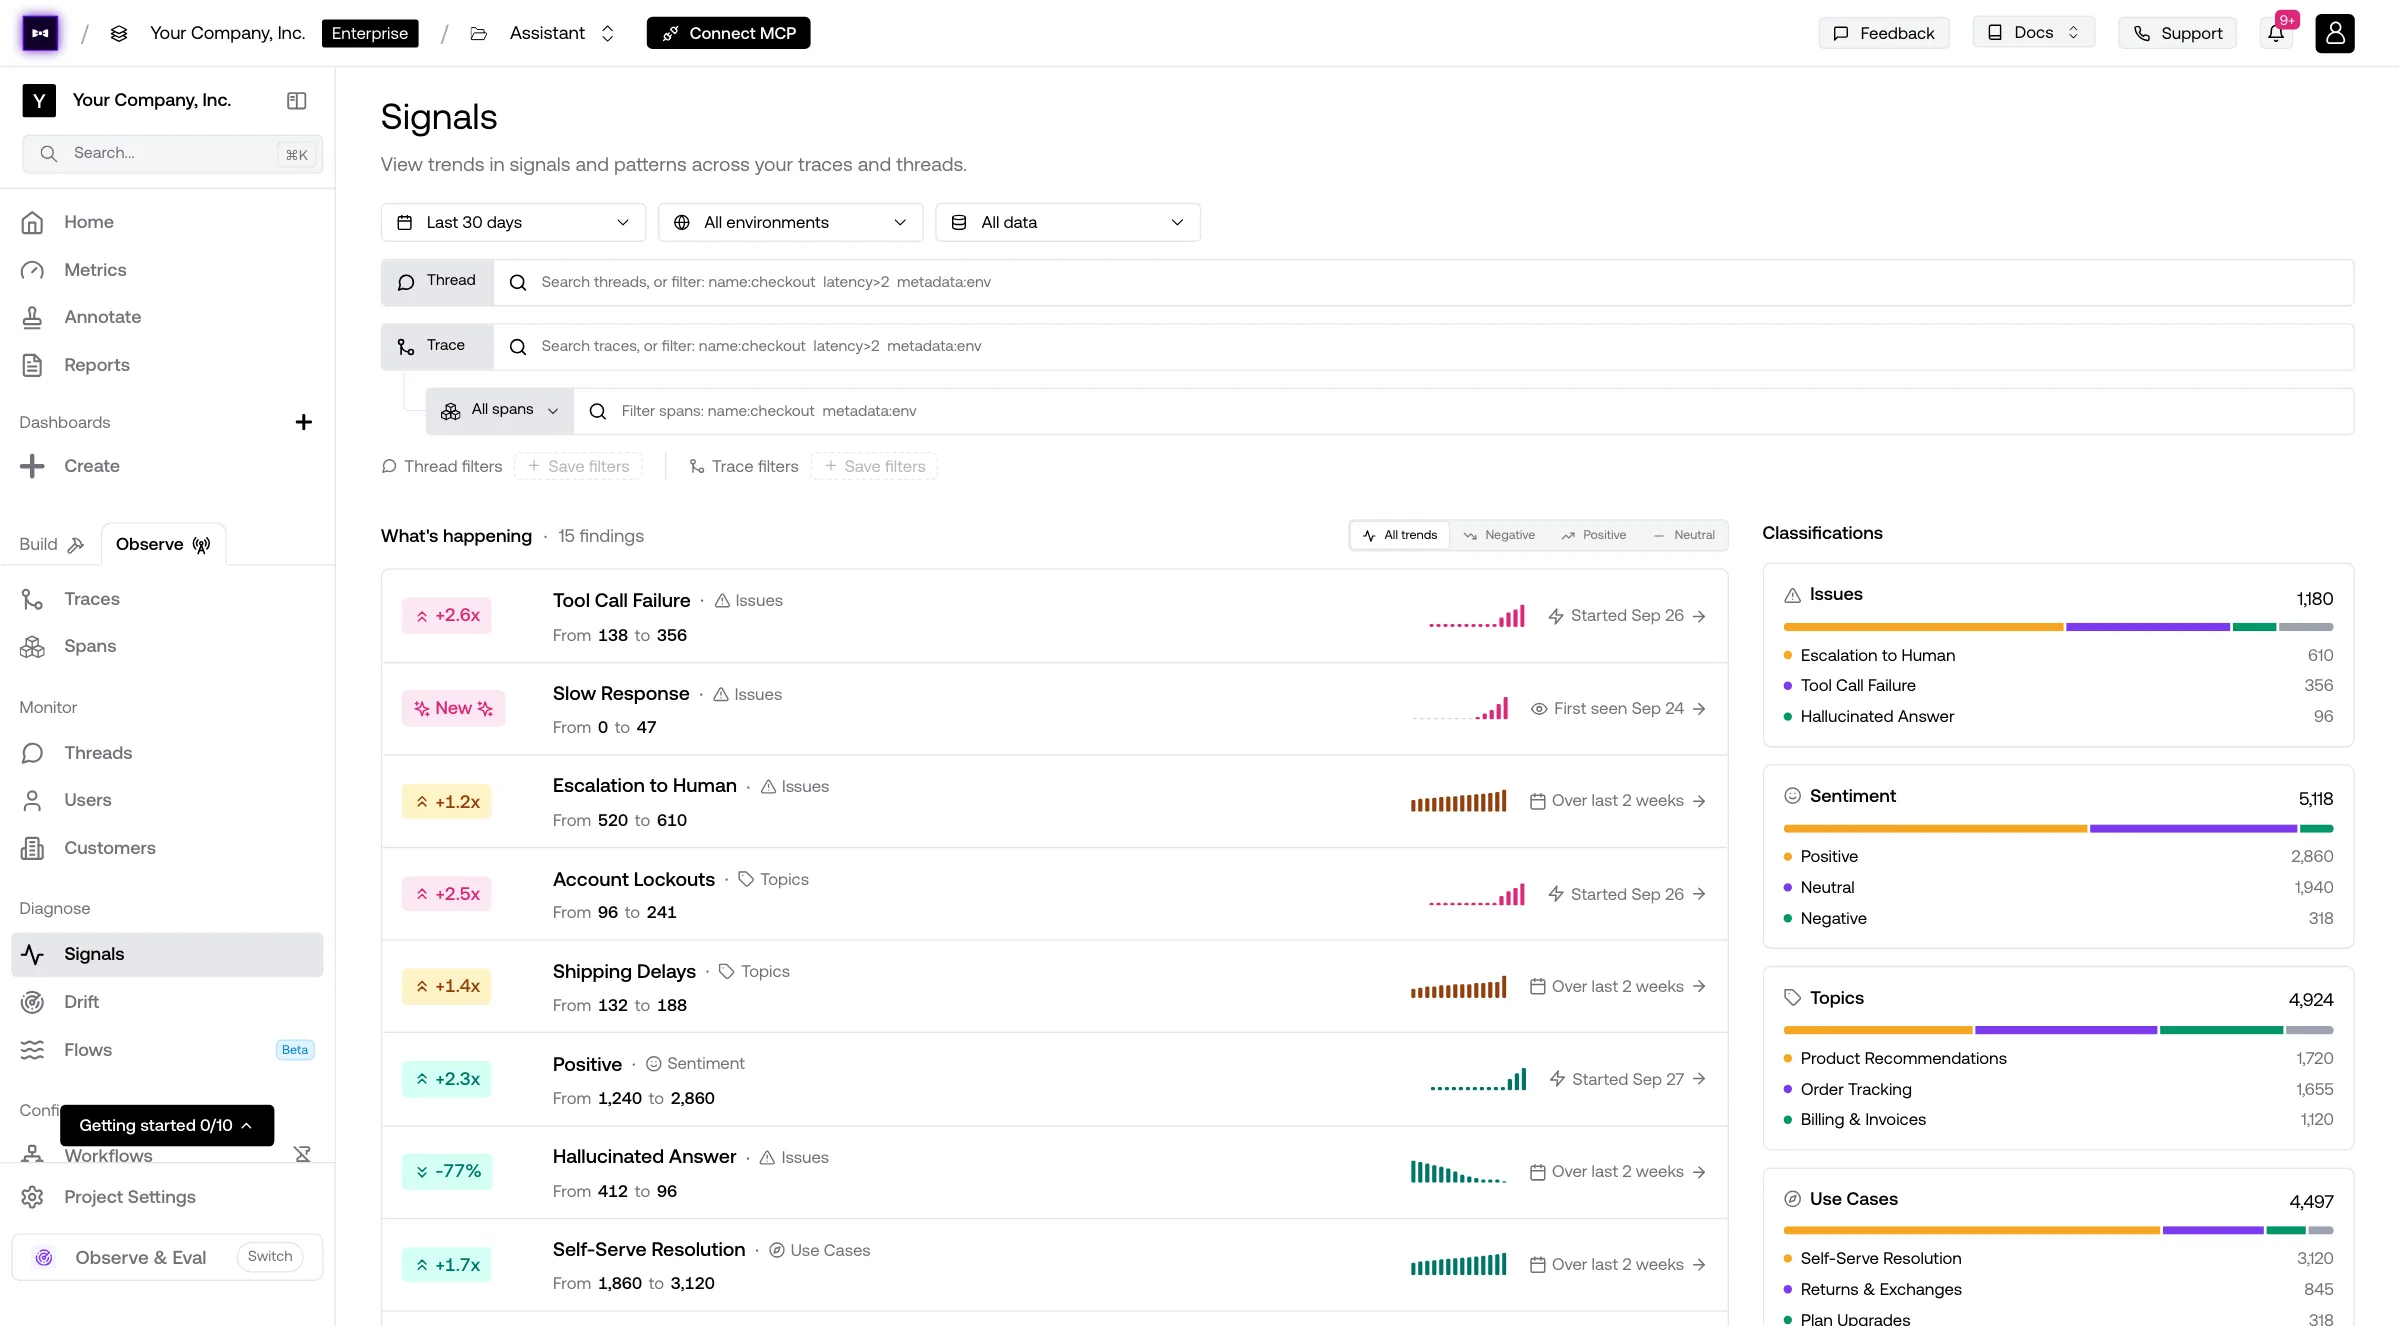Click the Issues classification distribution bar
Viewport: 2400px width, 1326px height.
point(2058,627)
